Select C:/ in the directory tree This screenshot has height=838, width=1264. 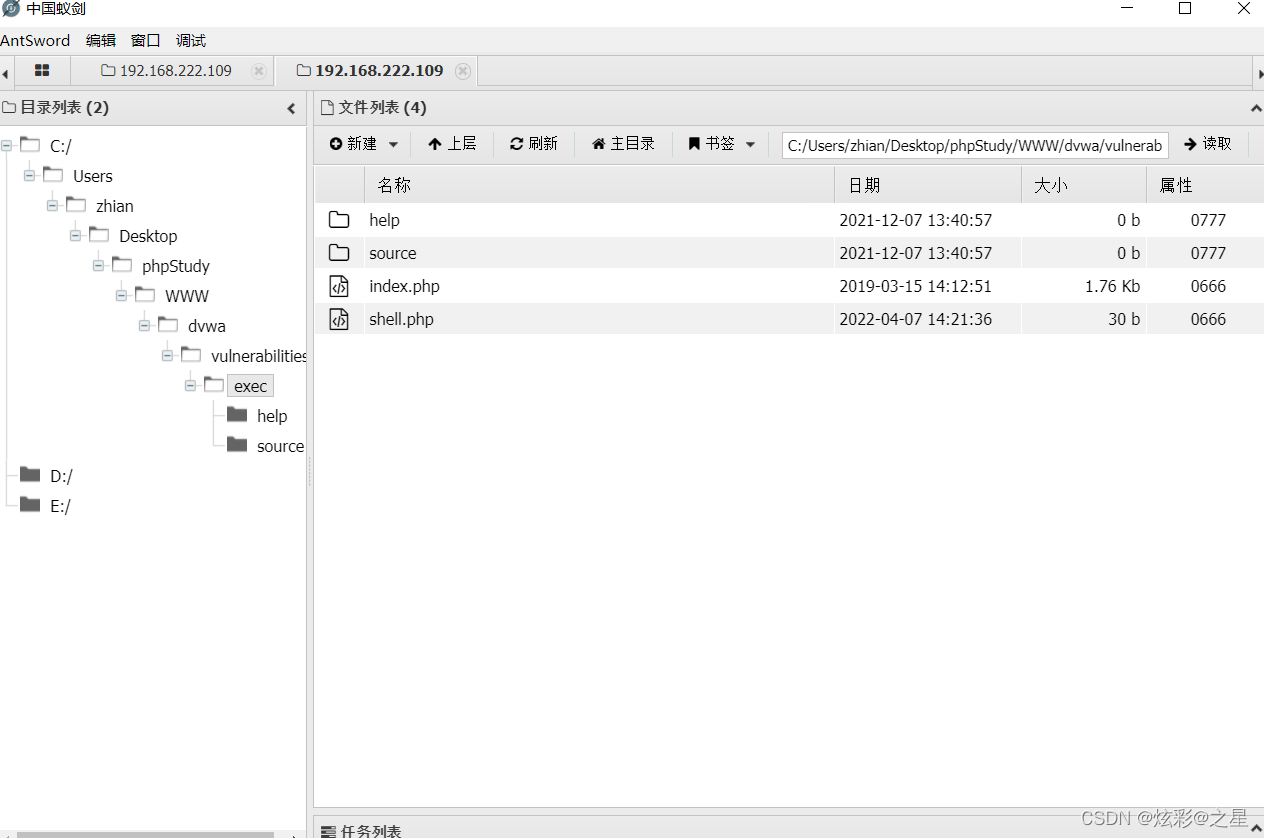[x=60, y=146]
